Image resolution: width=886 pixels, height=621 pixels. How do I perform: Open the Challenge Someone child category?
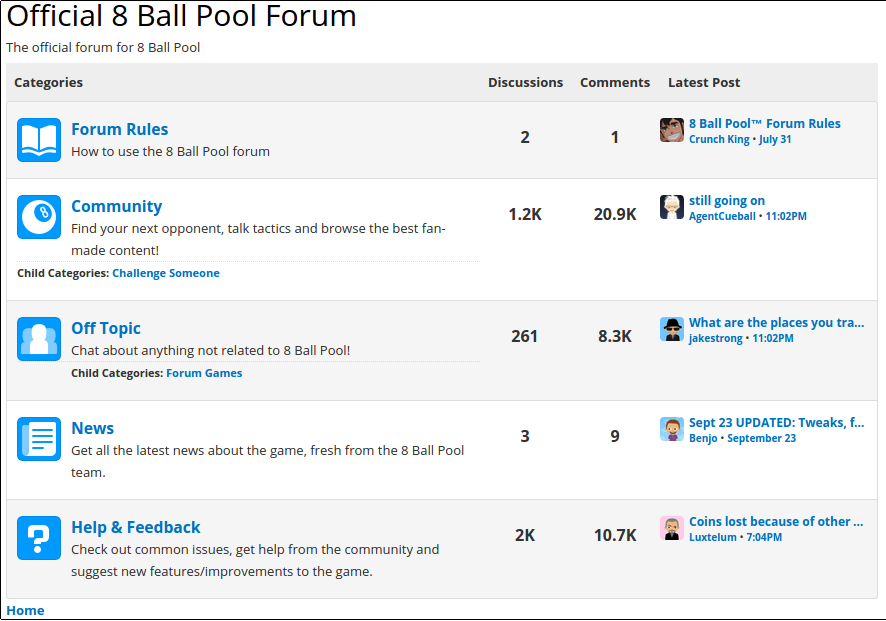[x=165, y=273]
